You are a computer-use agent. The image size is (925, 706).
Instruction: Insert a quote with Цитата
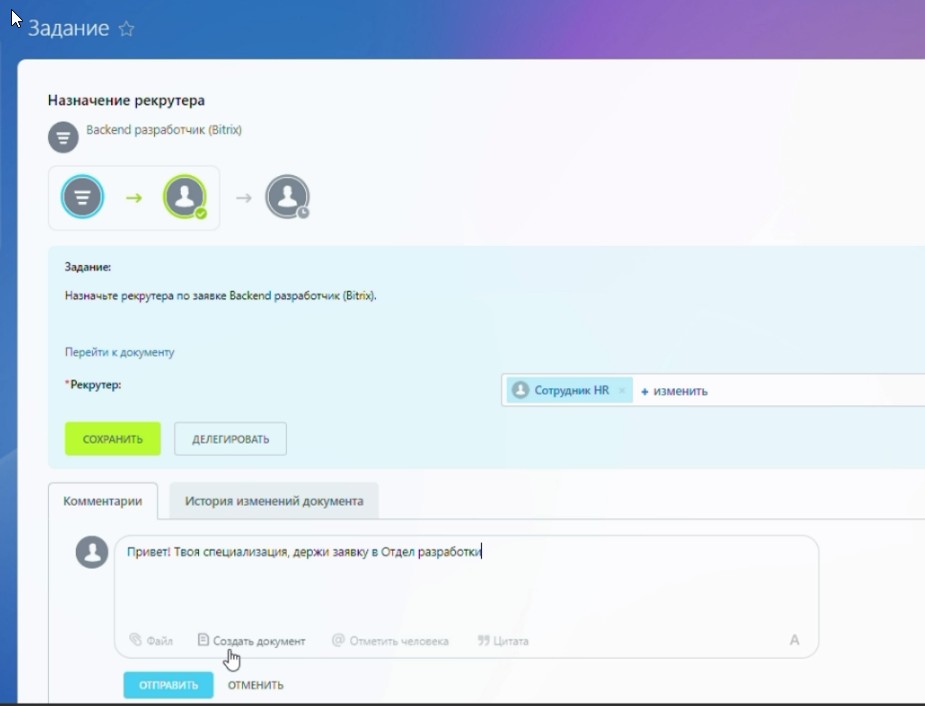click(503, 641)
